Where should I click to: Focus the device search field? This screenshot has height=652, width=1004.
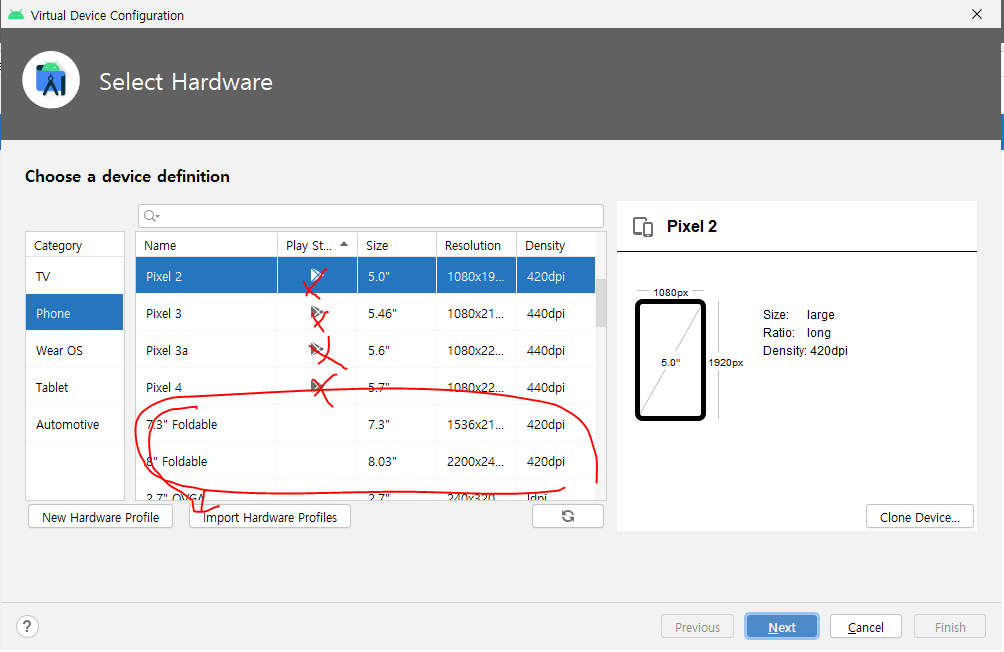click(x=371, y=216)
